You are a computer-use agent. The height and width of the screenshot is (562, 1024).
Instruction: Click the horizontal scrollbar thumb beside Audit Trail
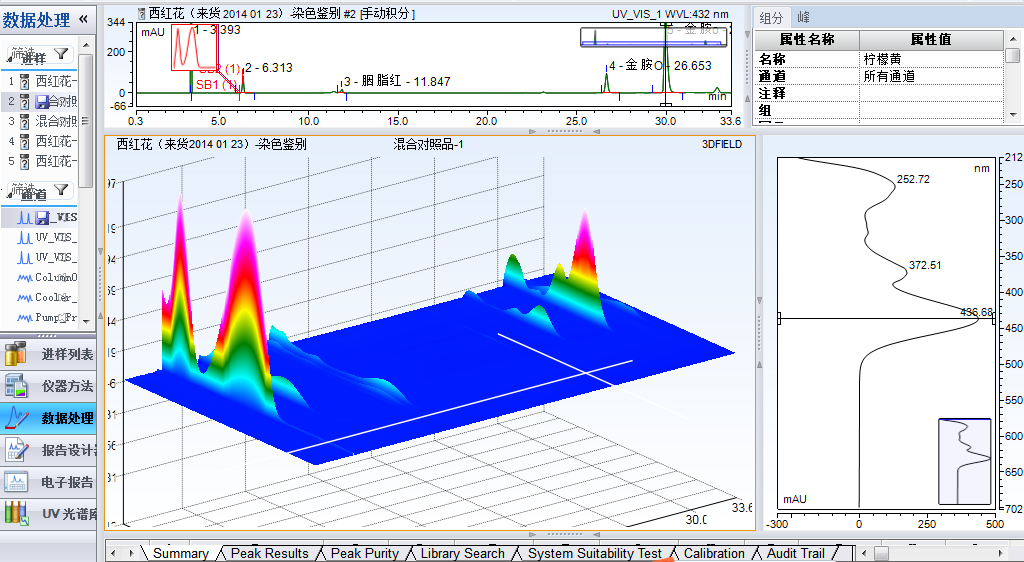click(881, 553)
